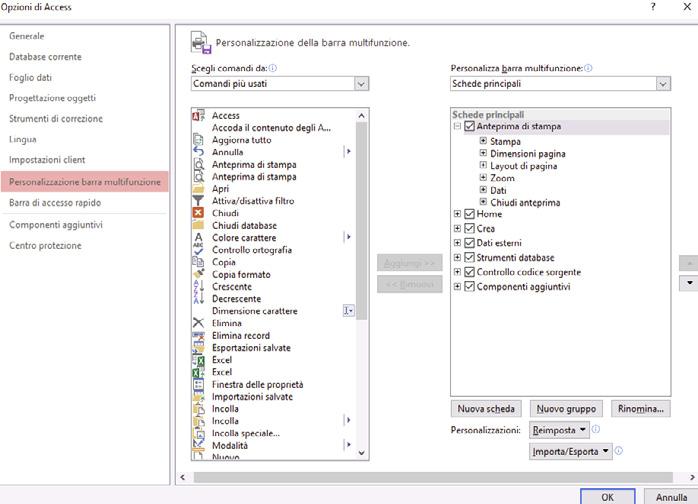Click the Annulla undo arrow icon
698x504 pixels.
(198, 152)
